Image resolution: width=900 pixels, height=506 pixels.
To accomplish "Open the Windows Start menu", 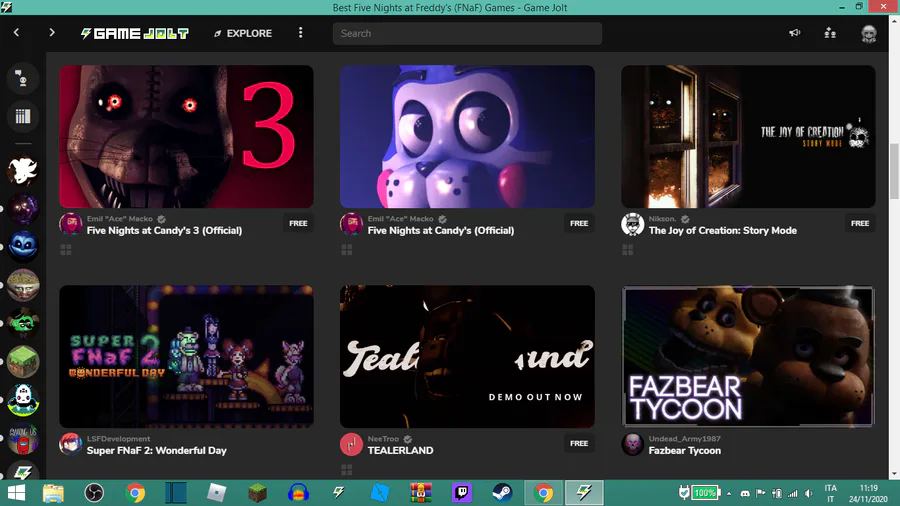I will point(16,493).
